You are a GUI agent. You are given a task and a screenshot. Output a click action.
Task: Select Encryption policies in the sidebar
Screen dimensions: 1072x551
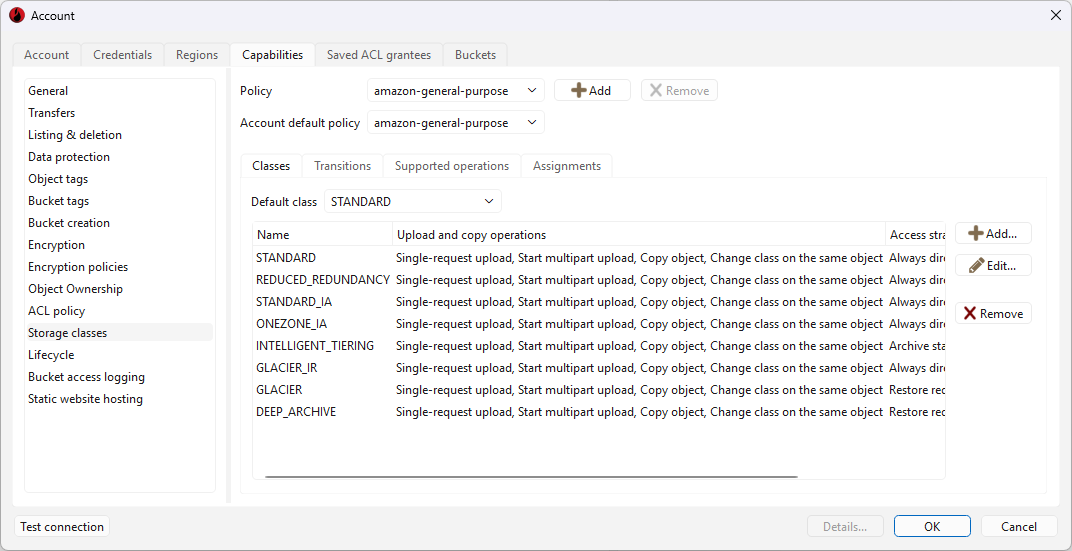coord(120,267)
